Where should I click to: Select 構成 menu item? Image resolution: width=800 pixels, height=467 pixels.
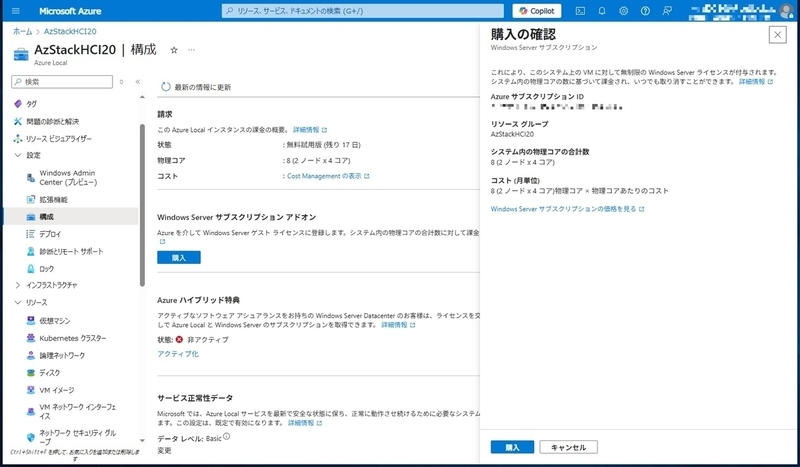70,217
